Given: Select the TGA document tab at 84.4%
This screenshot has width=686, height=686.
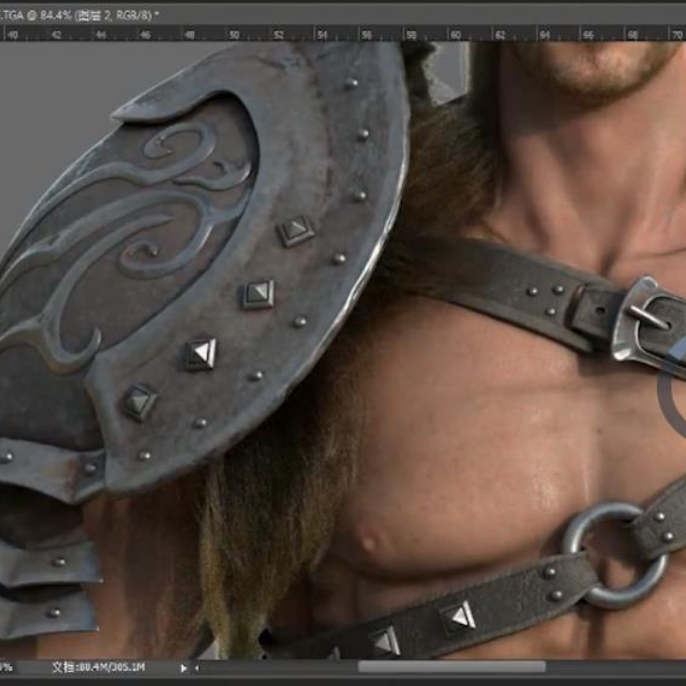Looking at the screenshot, I should (79, 15).
